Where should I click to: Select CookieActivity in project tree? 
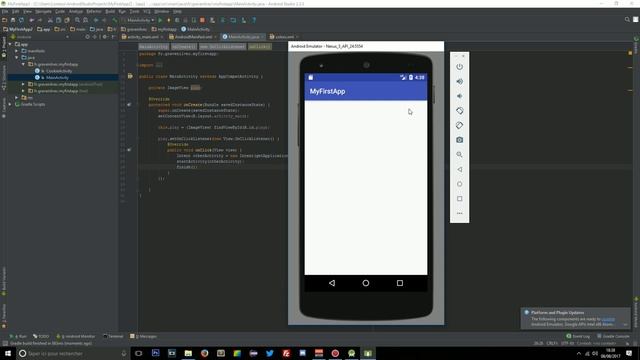59,71
